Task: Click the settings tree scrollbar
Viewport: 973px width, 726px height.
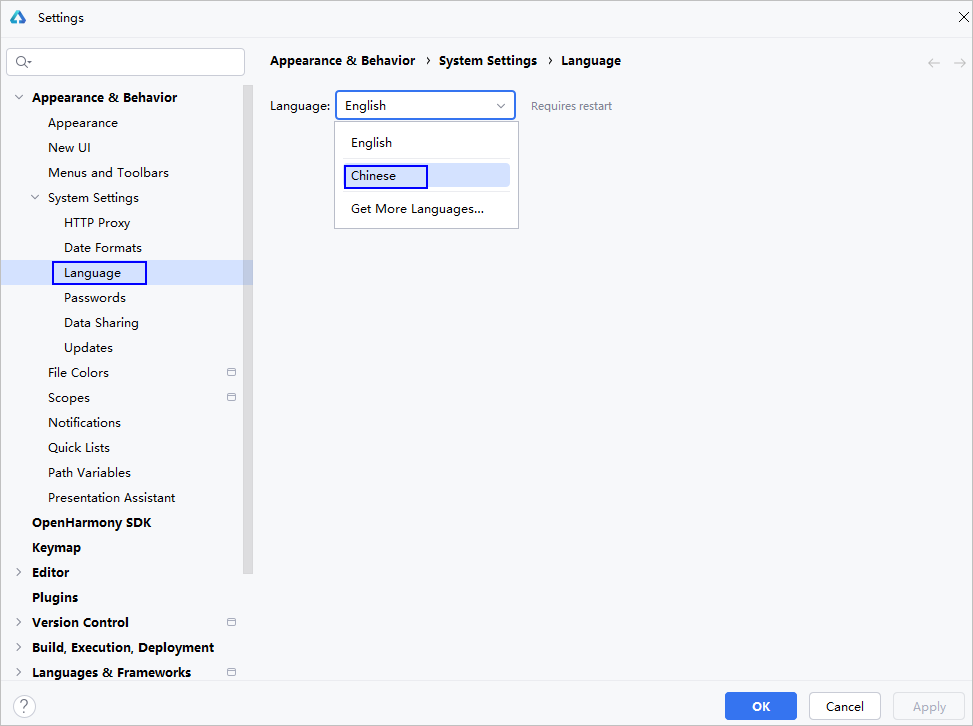Action: coord(248,330)
